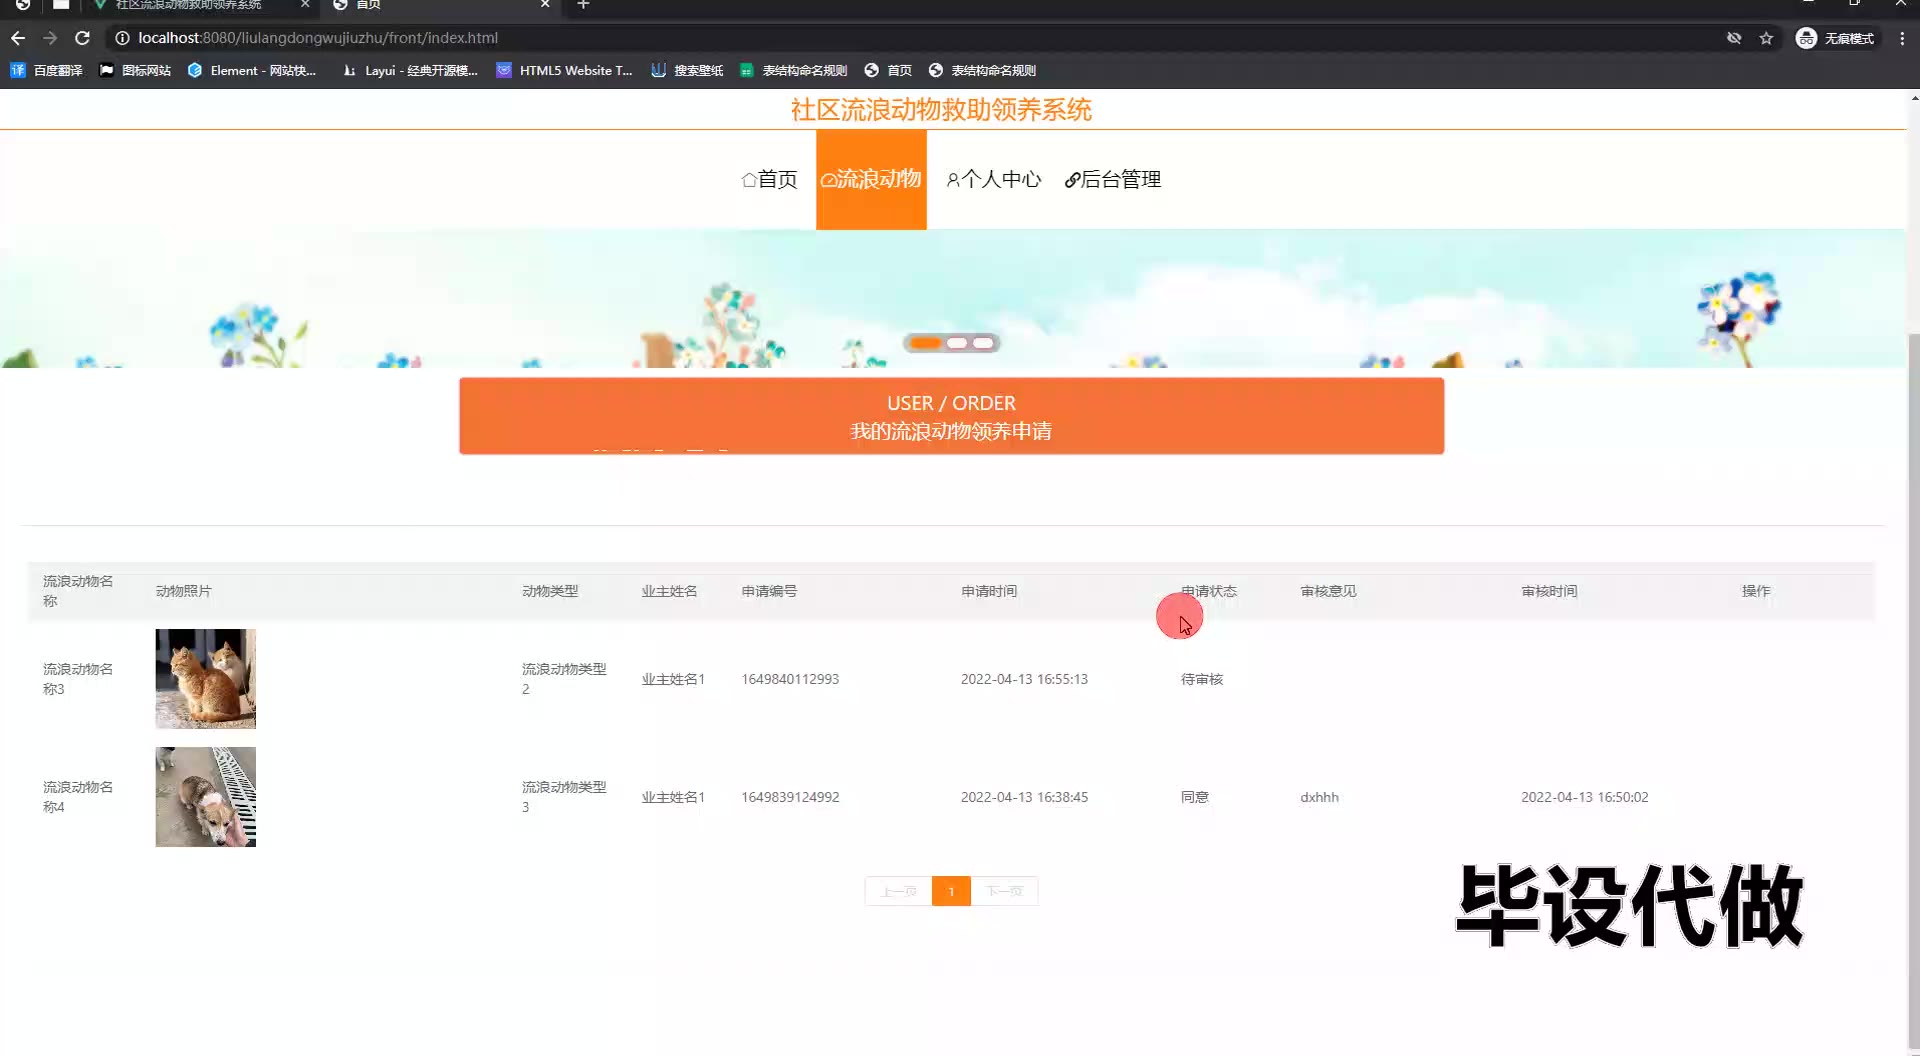Click the 审核时间 column header
The image size is (1920, 1056).
[x=1549, y=591]
